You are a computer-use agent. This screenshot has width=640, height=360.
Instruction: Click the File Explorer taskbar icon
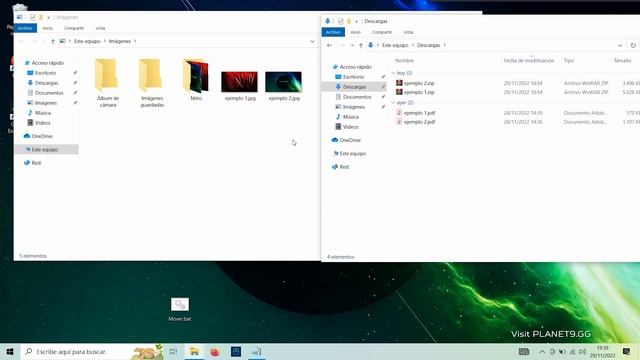194,351
